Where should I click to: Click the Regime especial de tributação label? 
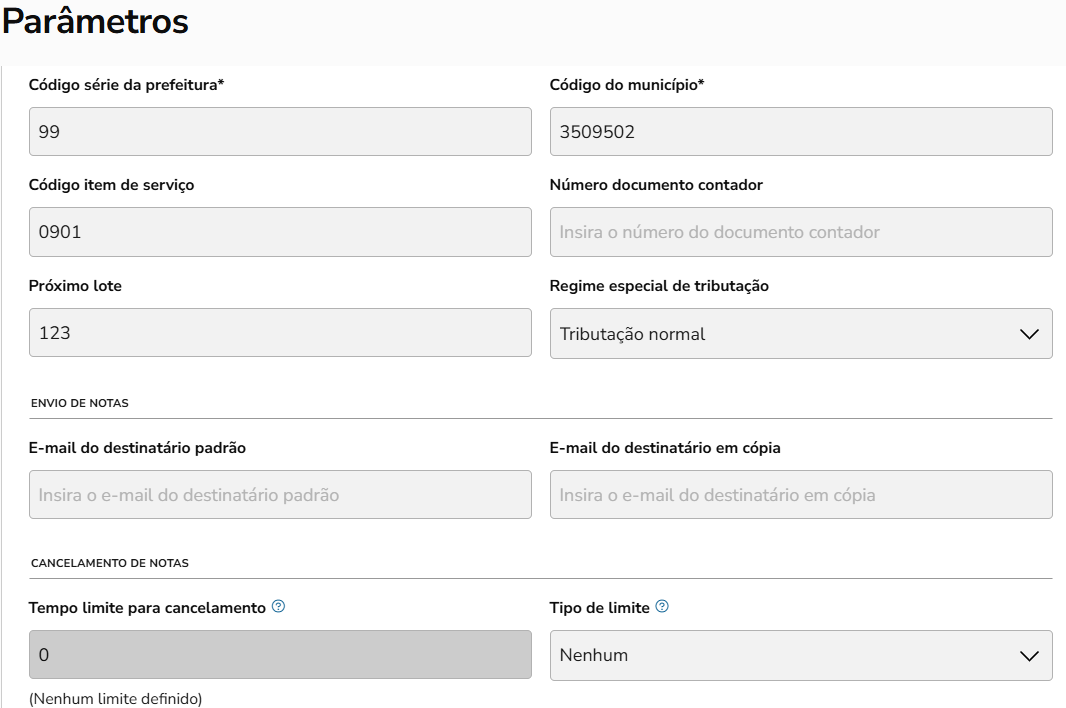pyautogui.click(x=659, y=286)
